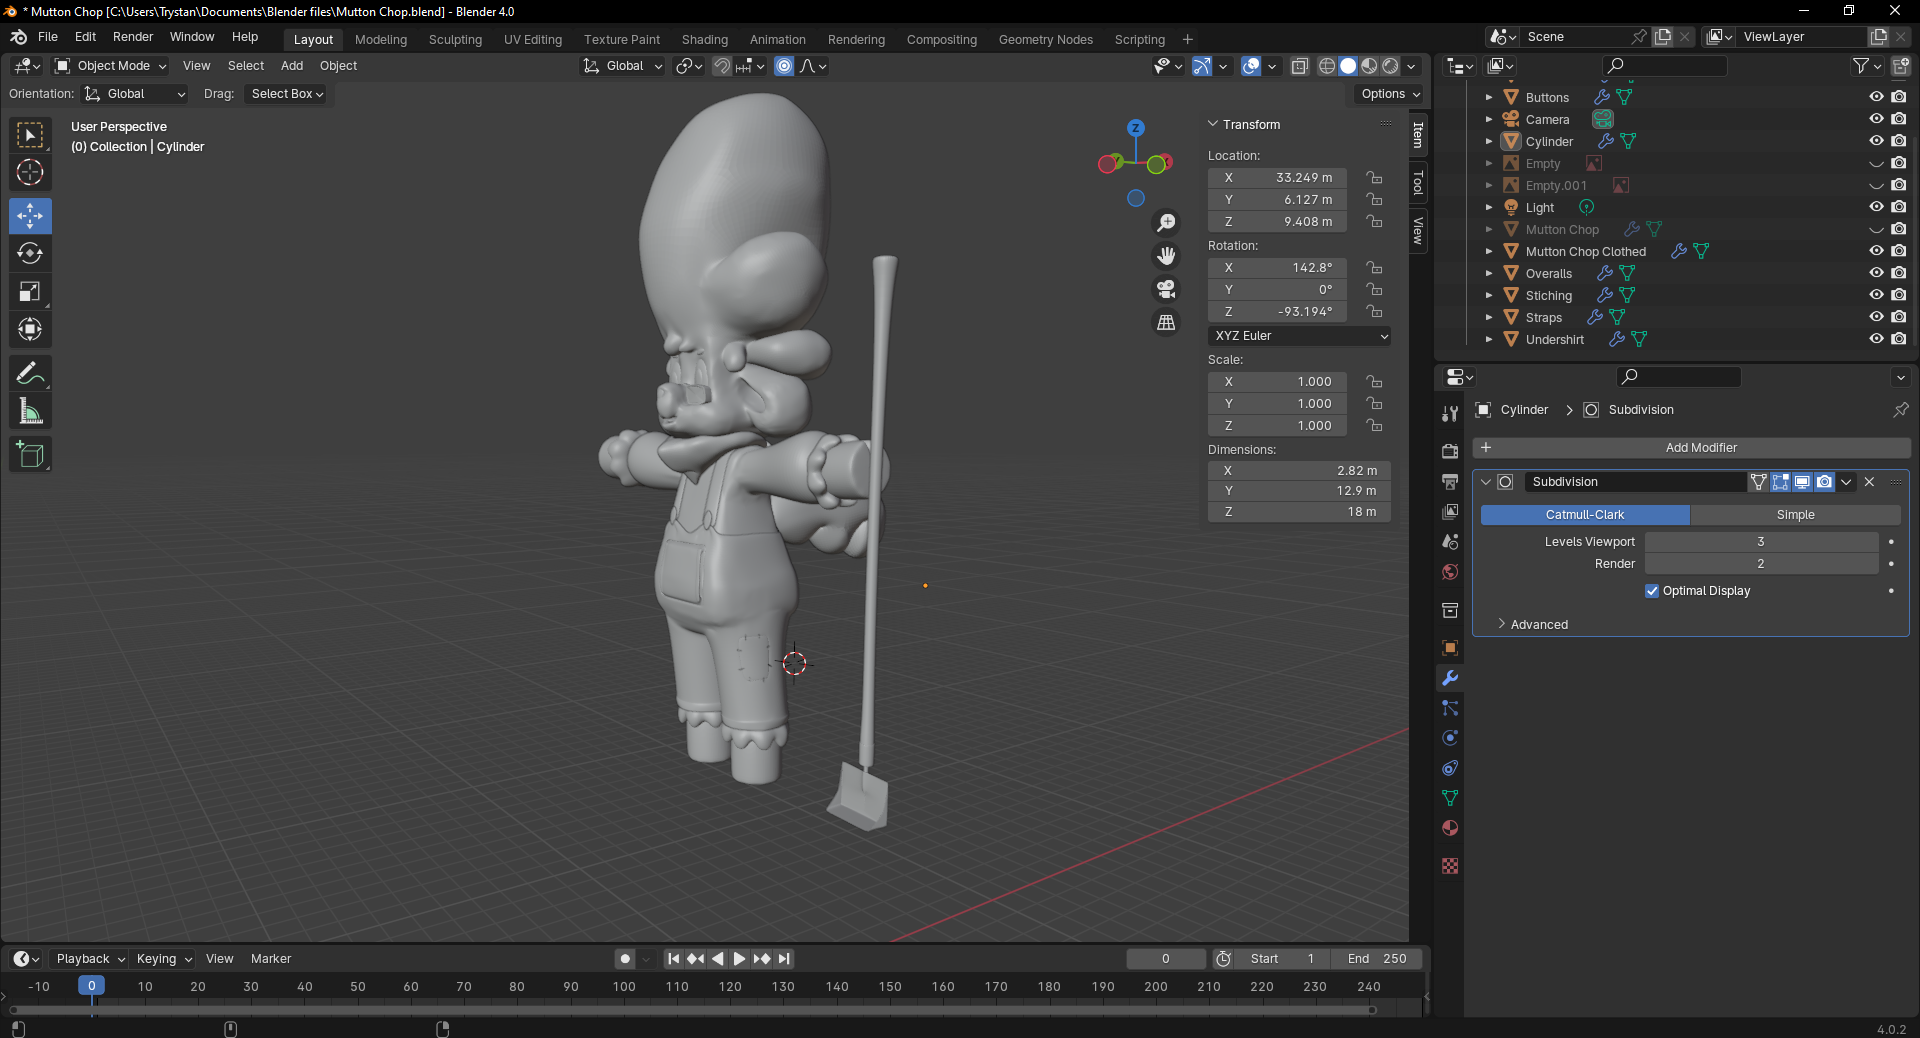Hide the Overalls object in outliner
The image size is (1920, 1038).
tap(1876, 273)
